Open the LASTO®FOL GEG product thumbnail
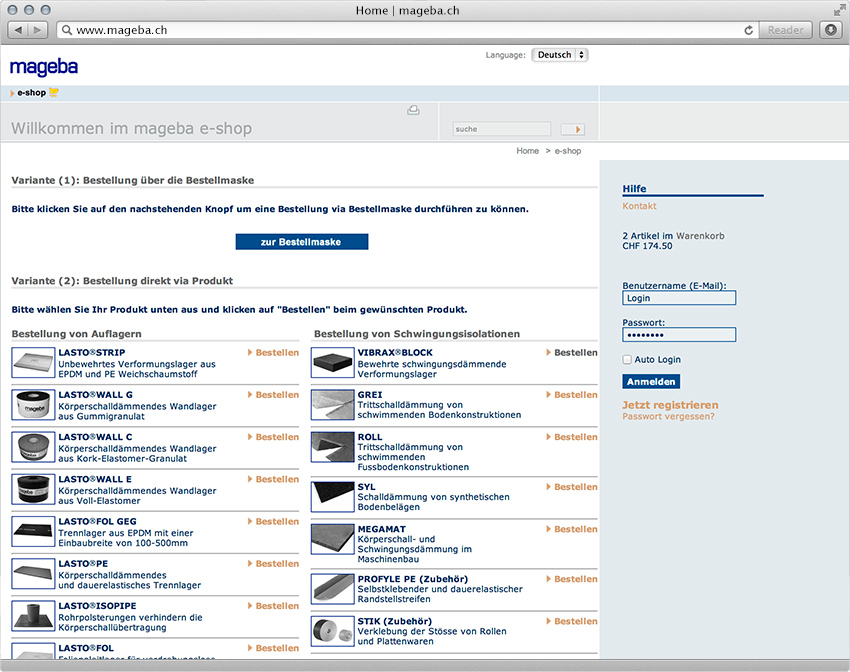This screenshot has height=672, width=850. click(33, 532)
